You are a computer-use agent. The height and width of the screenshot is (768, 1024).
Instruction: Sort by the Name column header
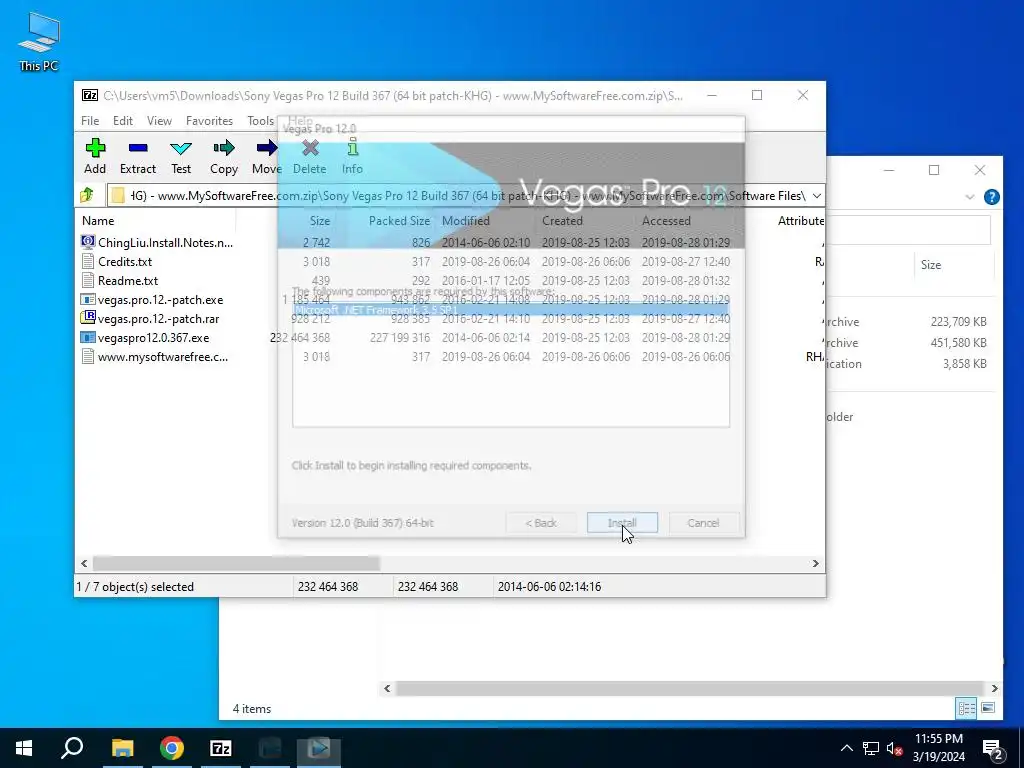tap(98, 221)
